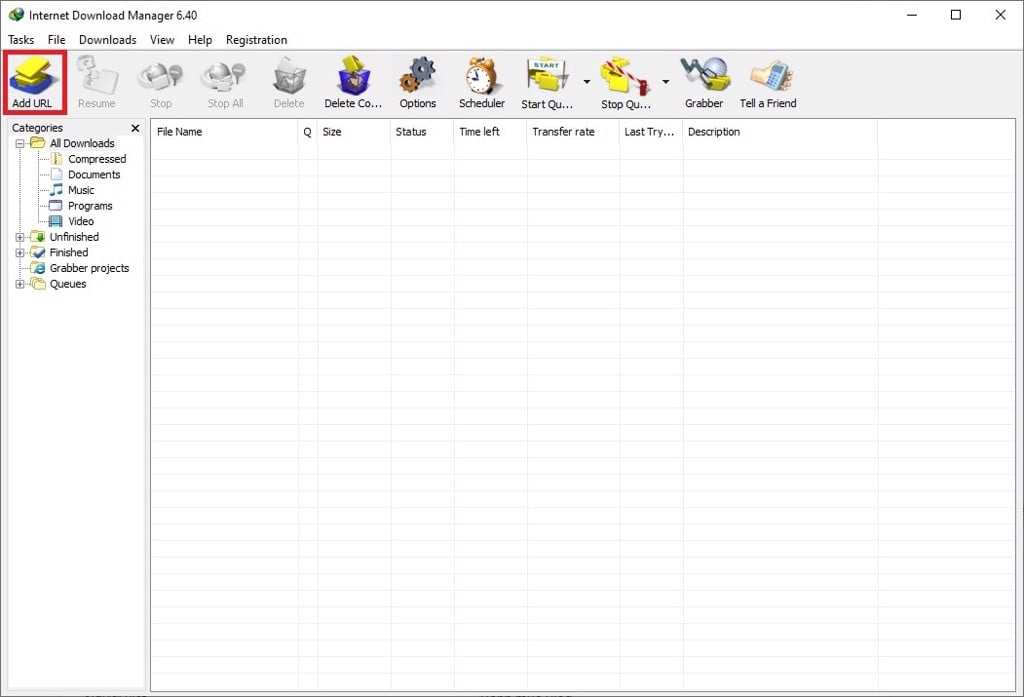This screenshot has width=1024, height=697.
Task: Launch the Grabber tool icon
Action: coord(704,82)
